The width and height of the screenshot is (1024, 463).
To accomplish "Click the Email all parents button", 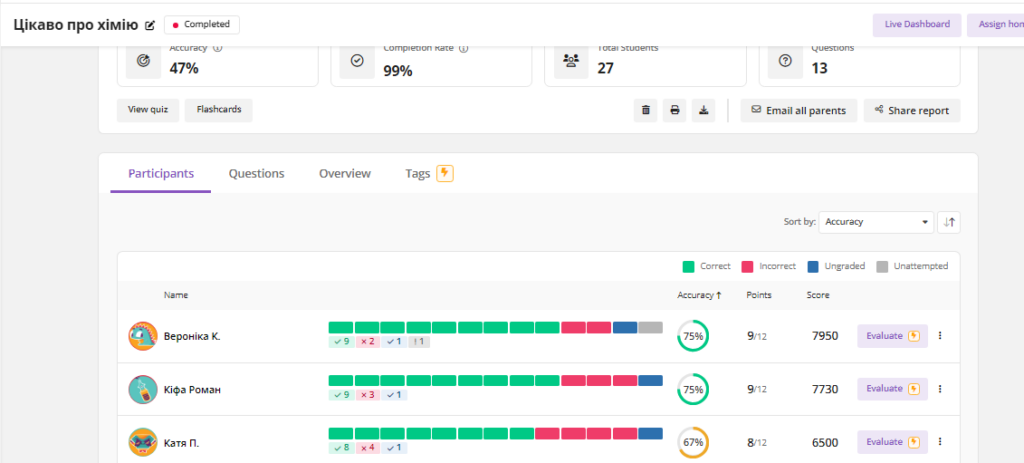I will 798,110.
